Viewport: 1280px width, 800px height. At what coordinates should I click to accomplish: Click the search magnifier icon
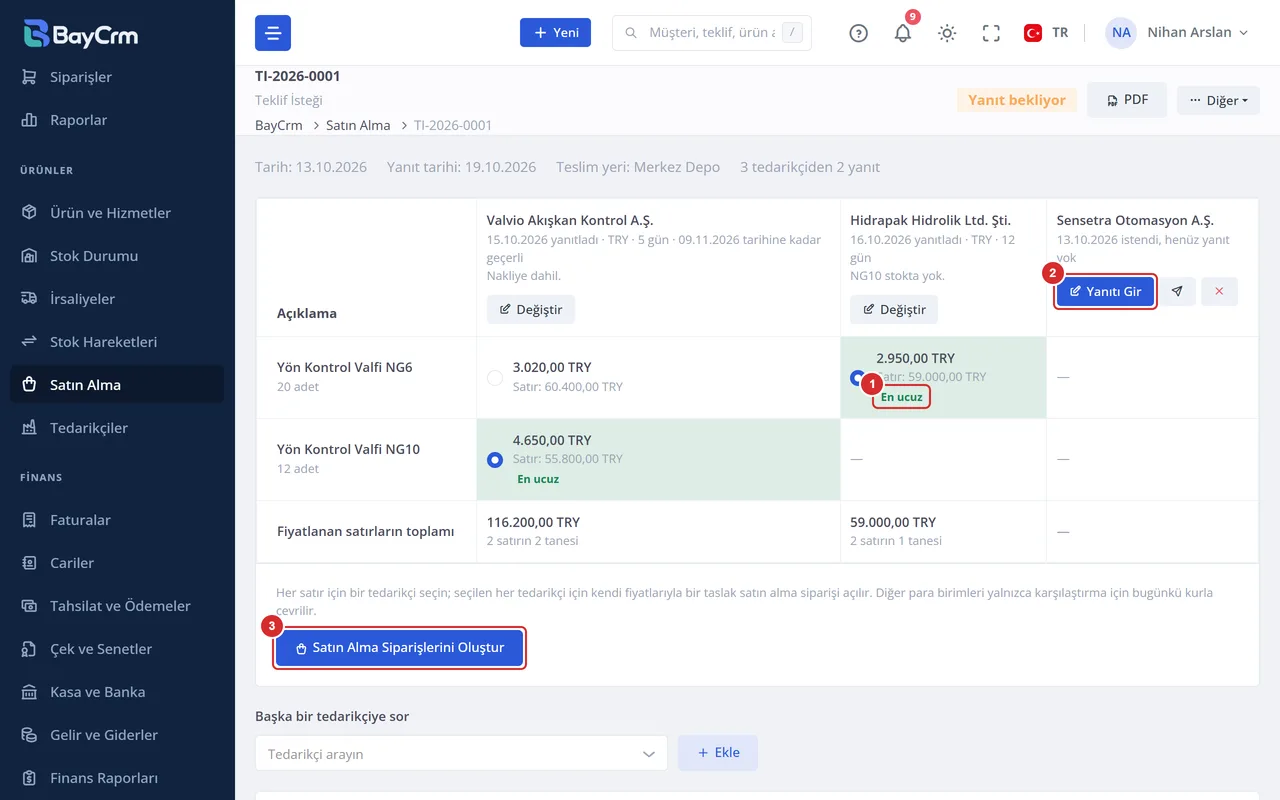coord(631,33)
